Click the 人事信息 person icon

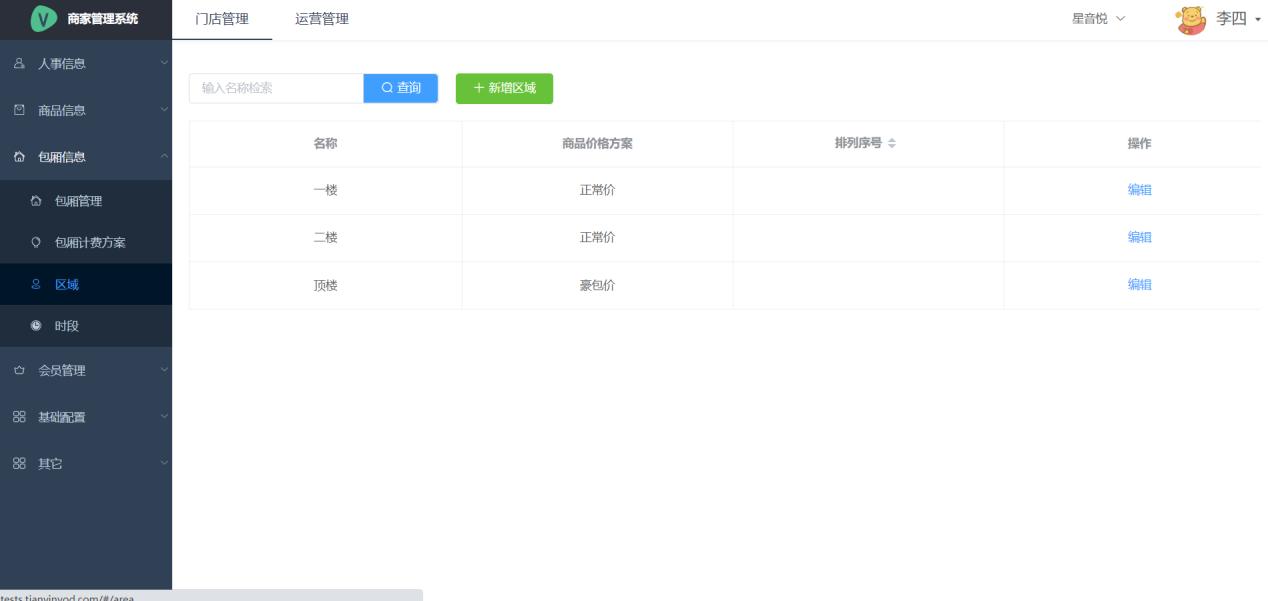19,64
